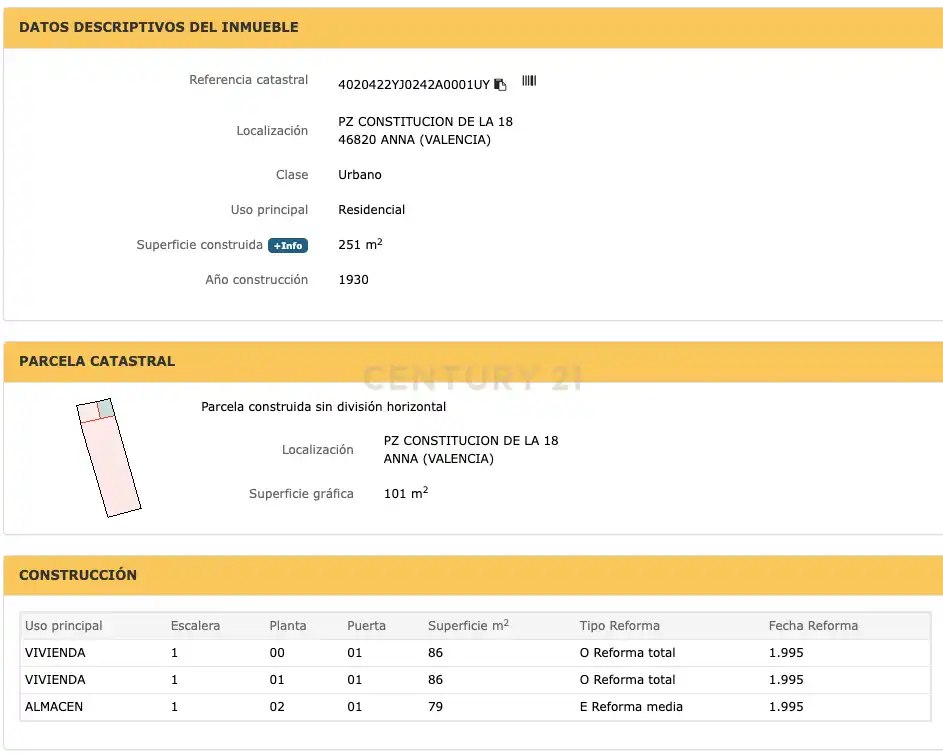The width and height of the screenshot is (943, 755).
Task: Select the address PZ CONSTITUCION DE LA 18 in Datos descriptivos
Action: click(x=425, y=122)
